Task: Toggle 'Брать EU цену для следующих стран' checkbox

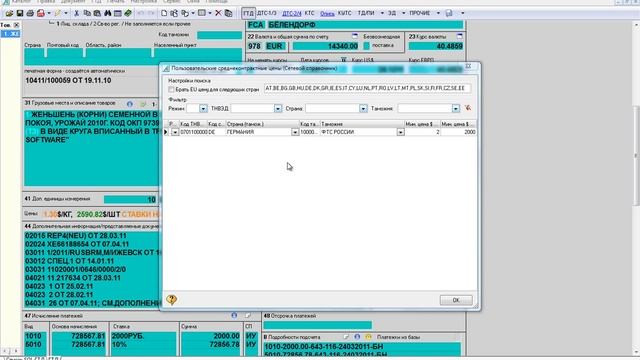Action: click(x=171, y=89)
